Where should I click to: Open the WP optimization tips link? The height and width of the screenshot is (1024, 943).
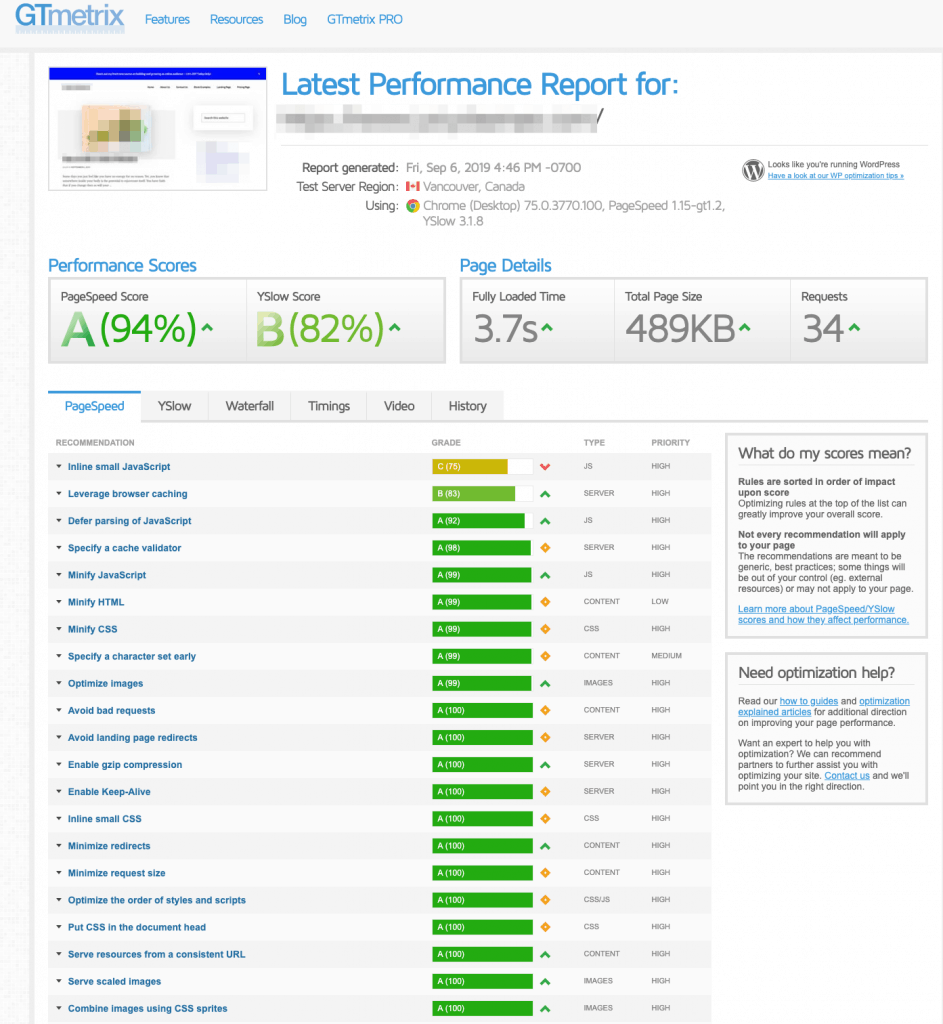pyautogui.click(x=835, y=176)
